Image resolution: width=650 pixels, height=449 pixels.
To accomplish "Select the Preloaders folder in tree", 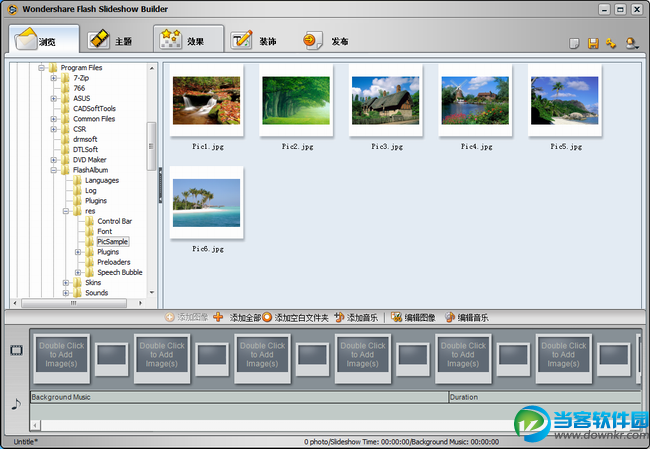I will point(113,262).
